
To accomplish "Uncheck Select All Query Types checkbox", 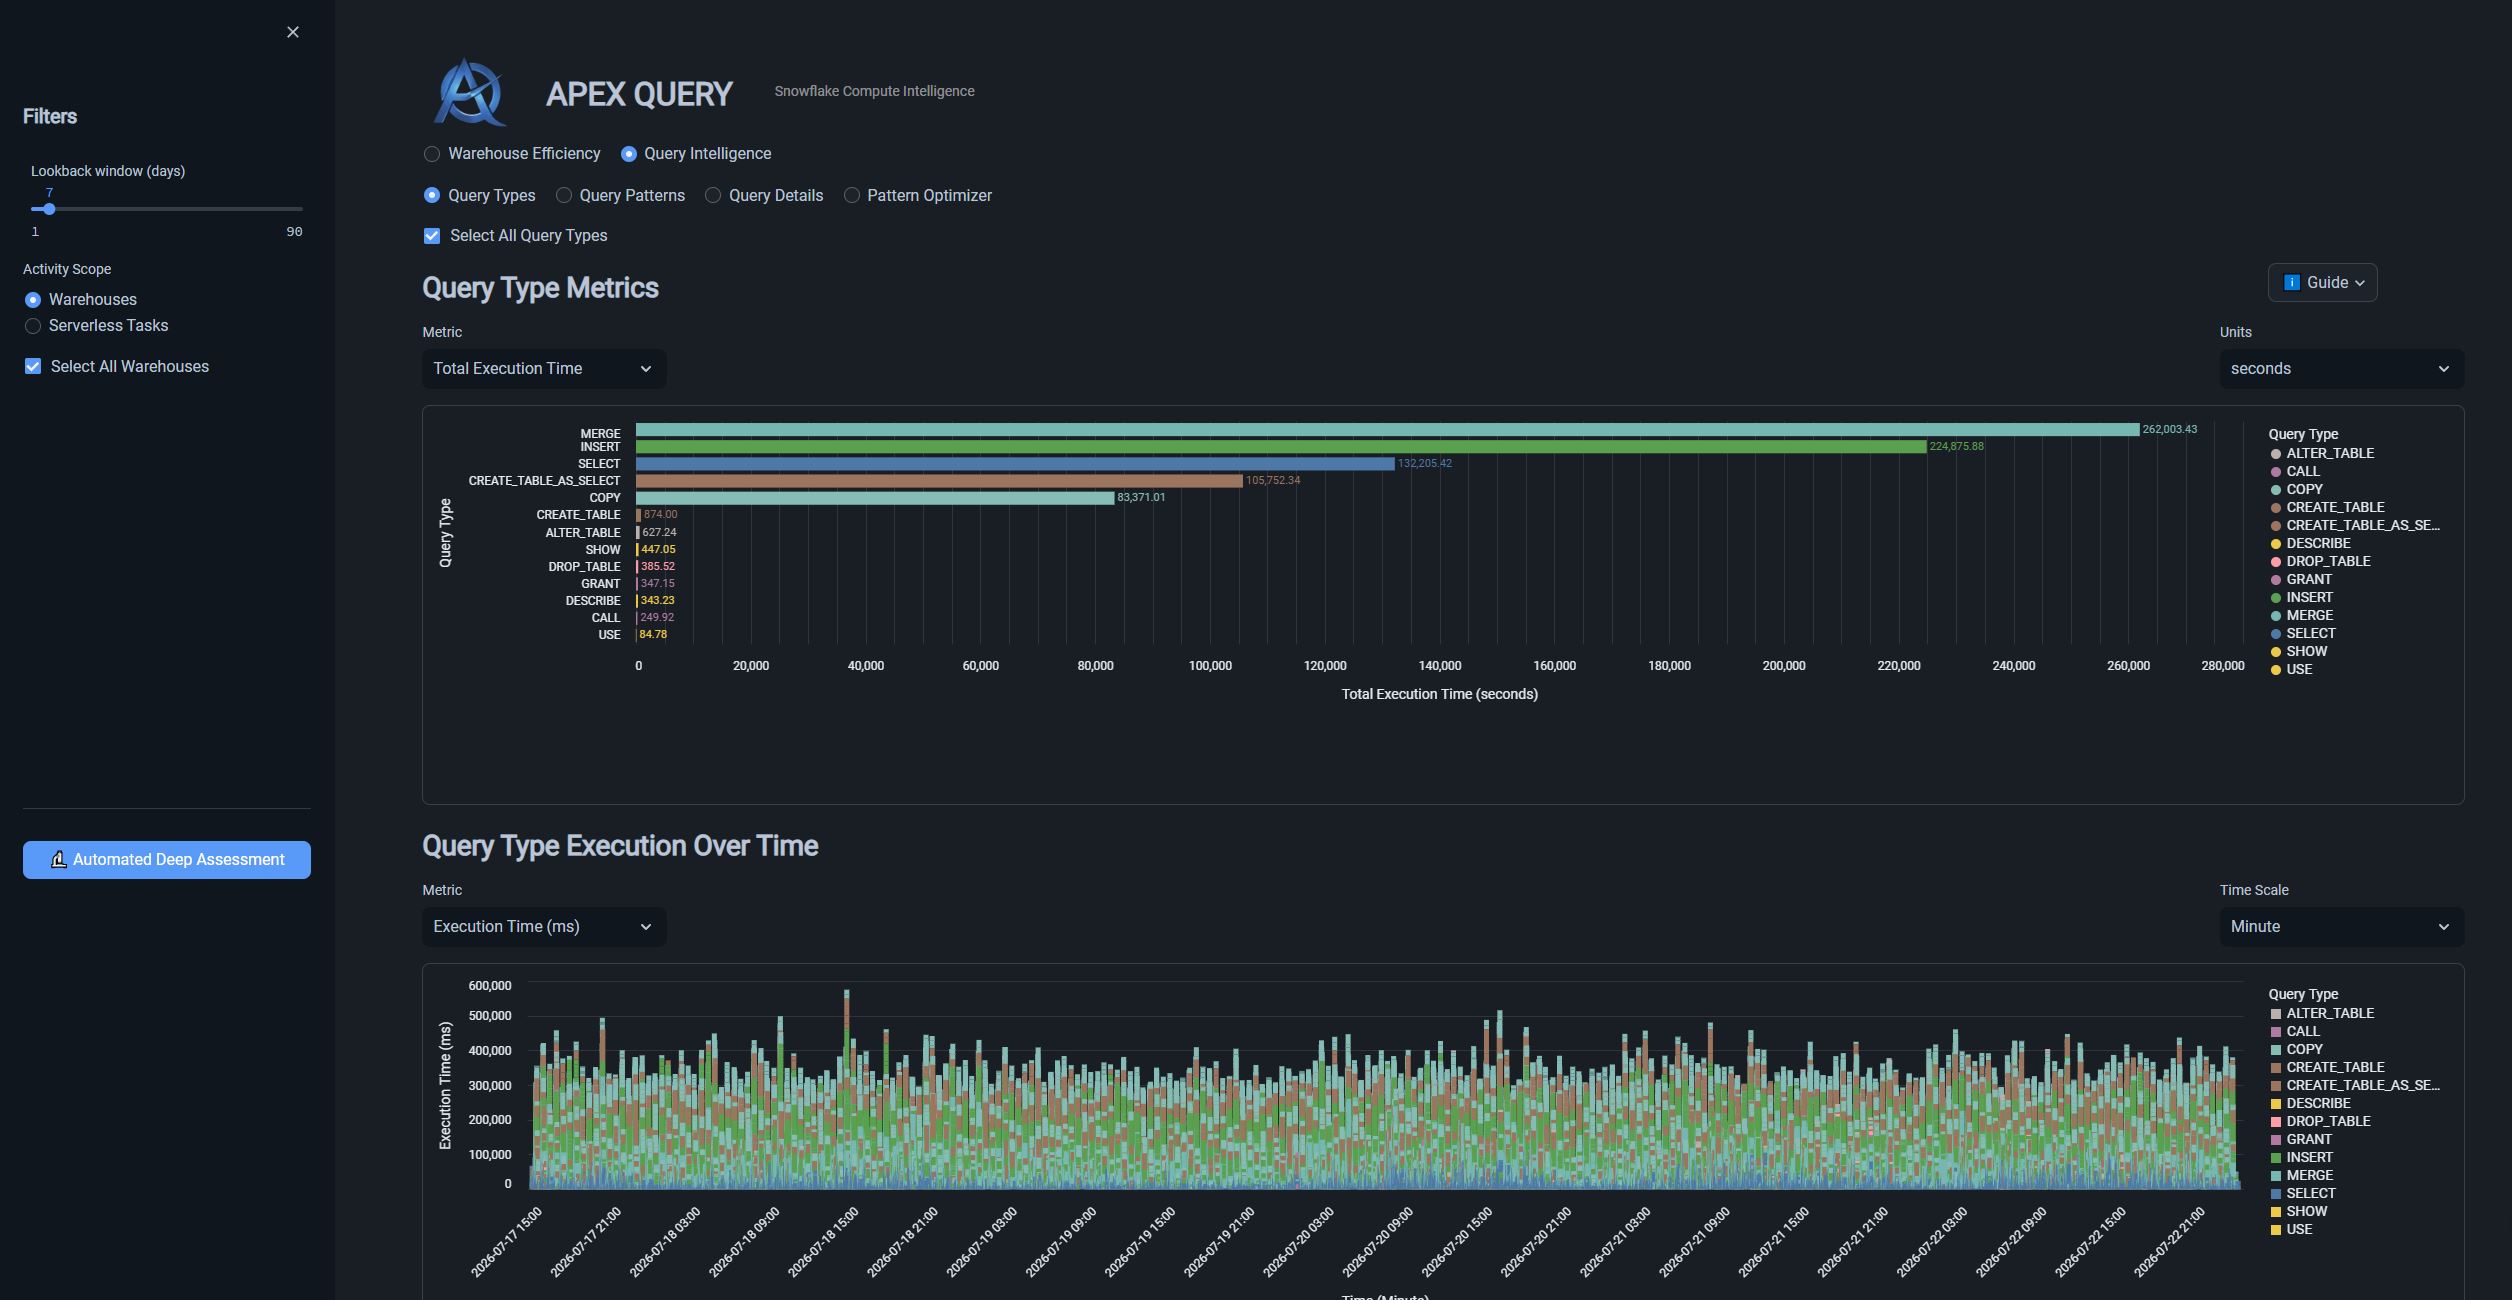I will (432, 236).
